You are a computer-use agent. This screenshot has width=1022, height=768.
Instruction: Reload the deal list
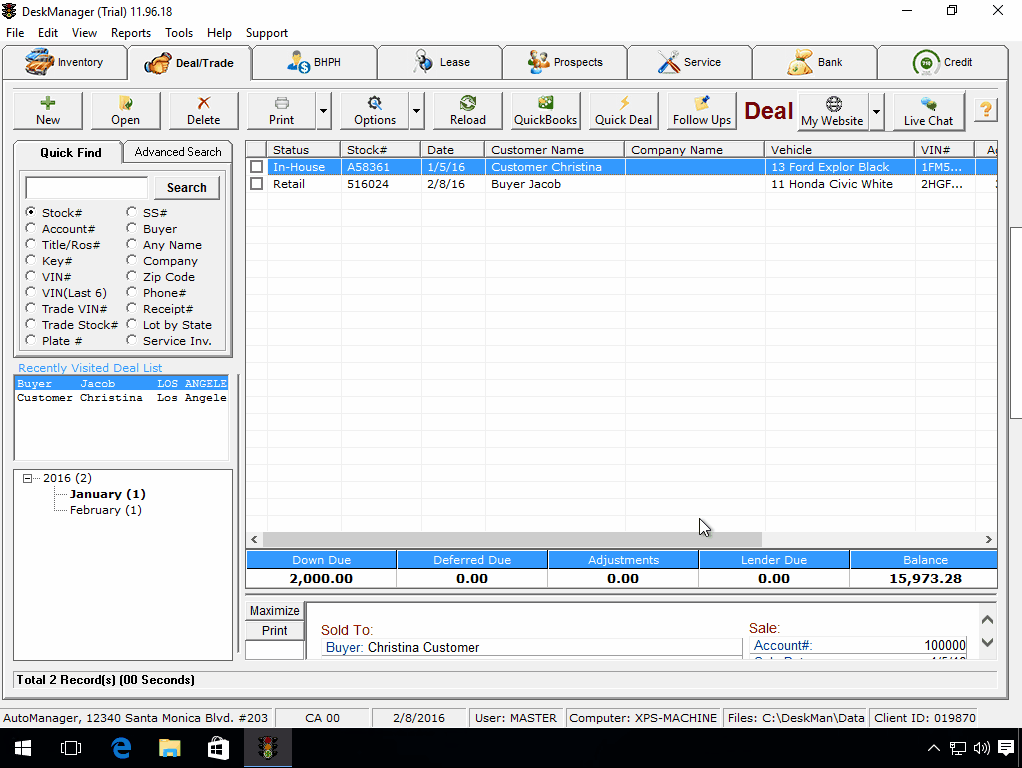tap(467, 111)
